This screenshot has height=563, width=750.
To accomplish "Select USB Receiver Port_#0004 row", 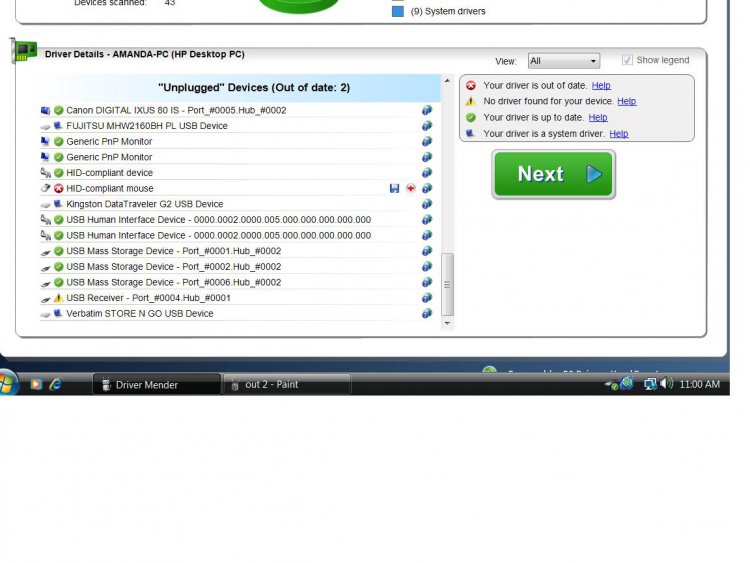I will coord(236,298).
